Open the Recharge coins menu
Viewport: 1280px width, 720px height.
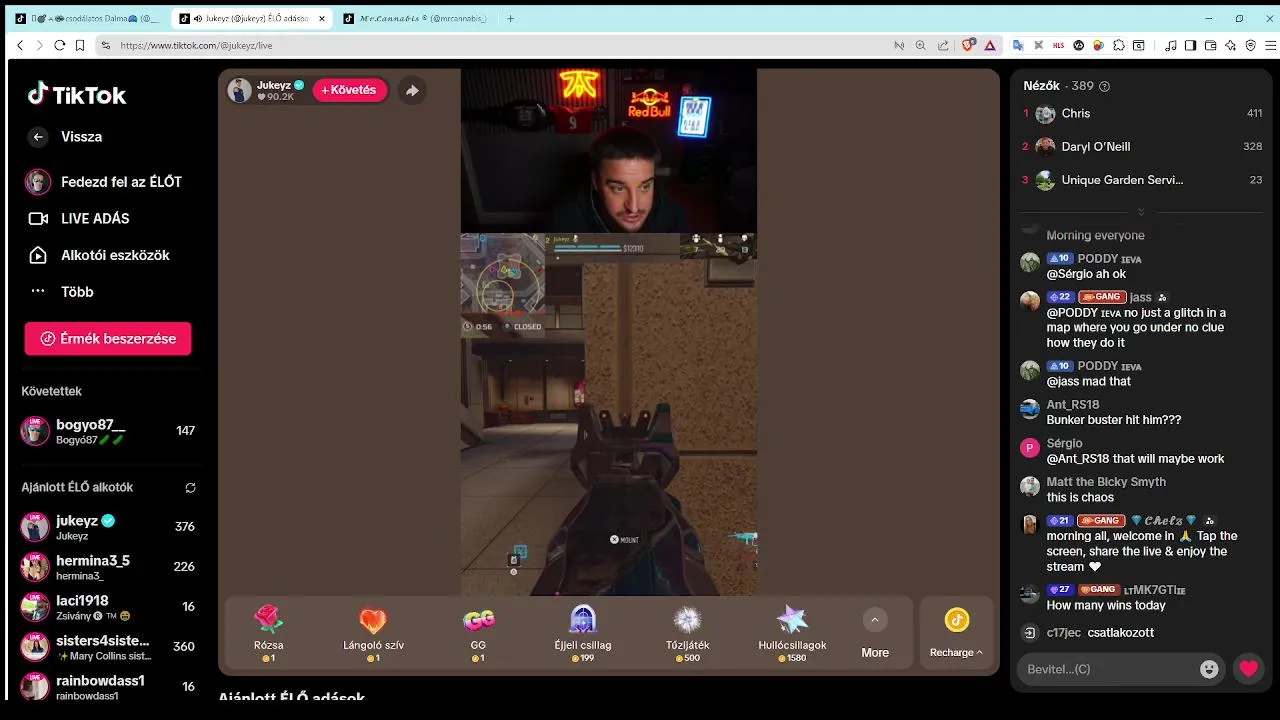point(957,634)
